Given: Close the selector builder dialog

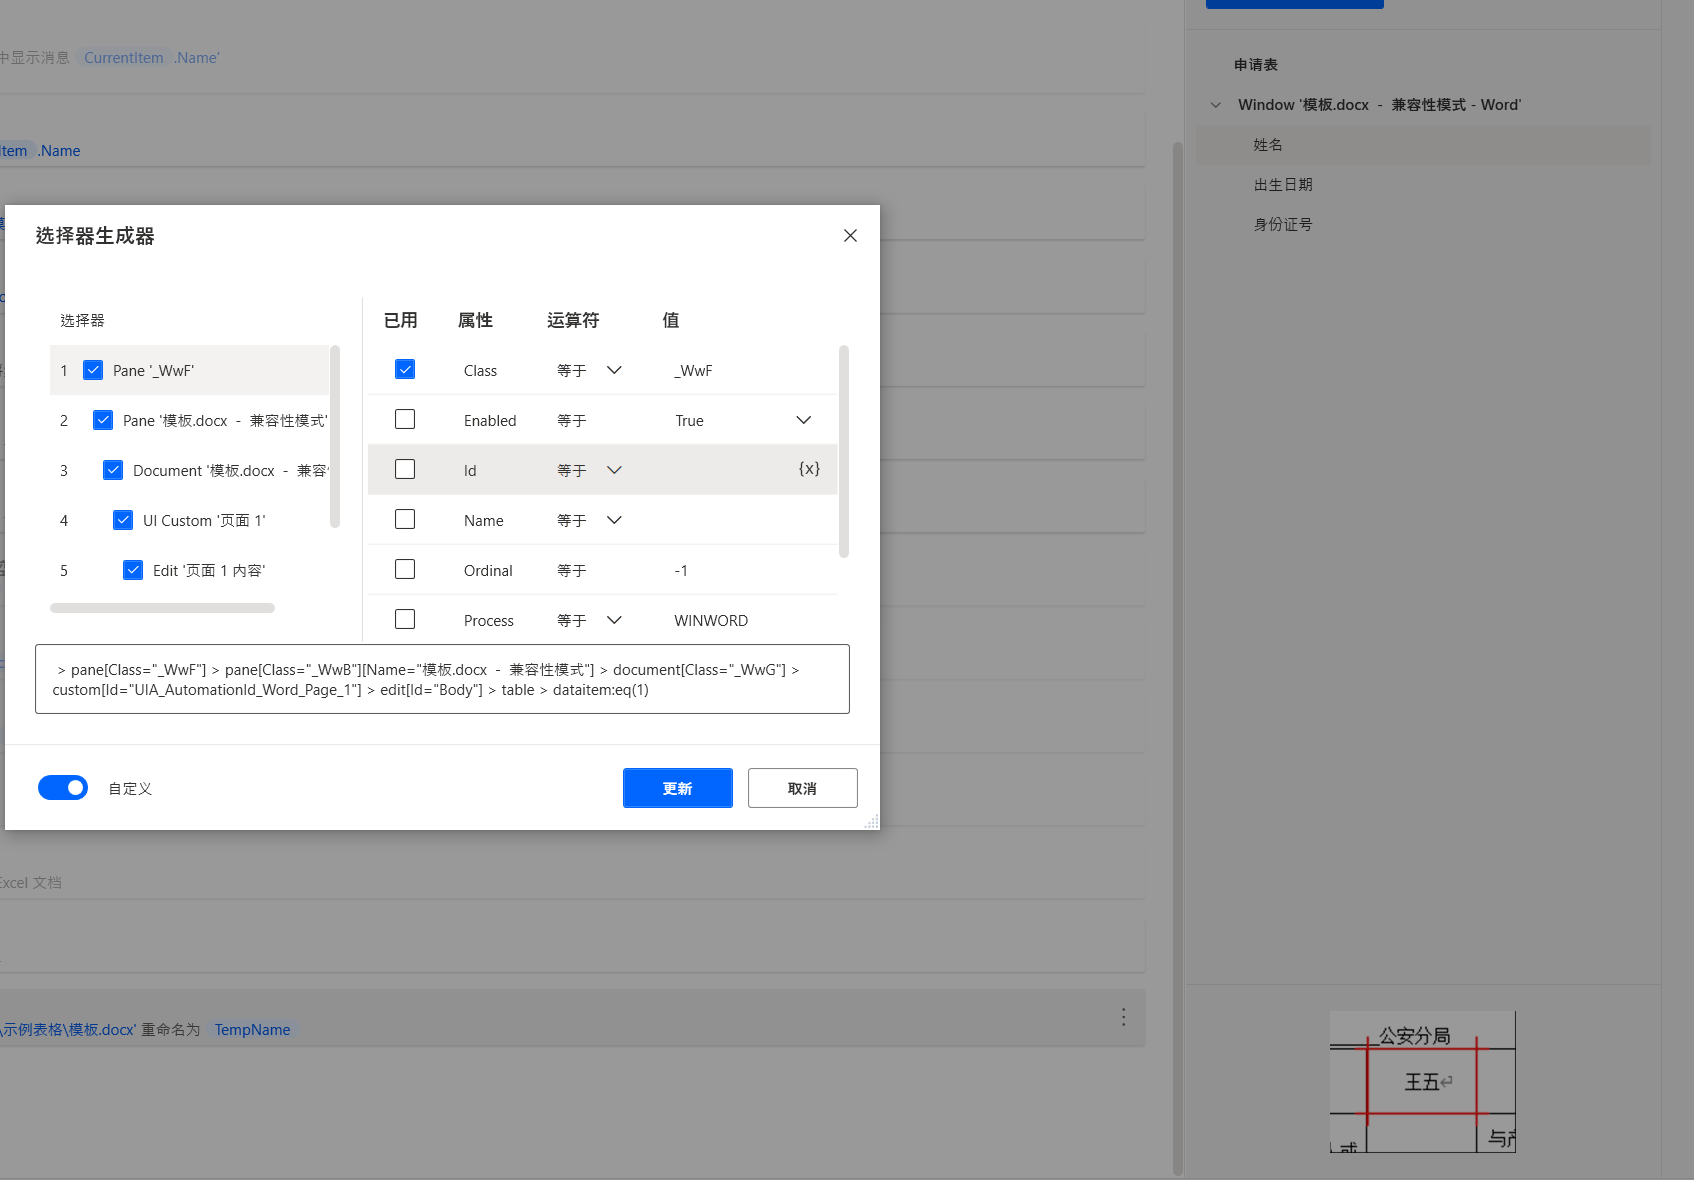Looking at the screenshot, I should (850, 236).
